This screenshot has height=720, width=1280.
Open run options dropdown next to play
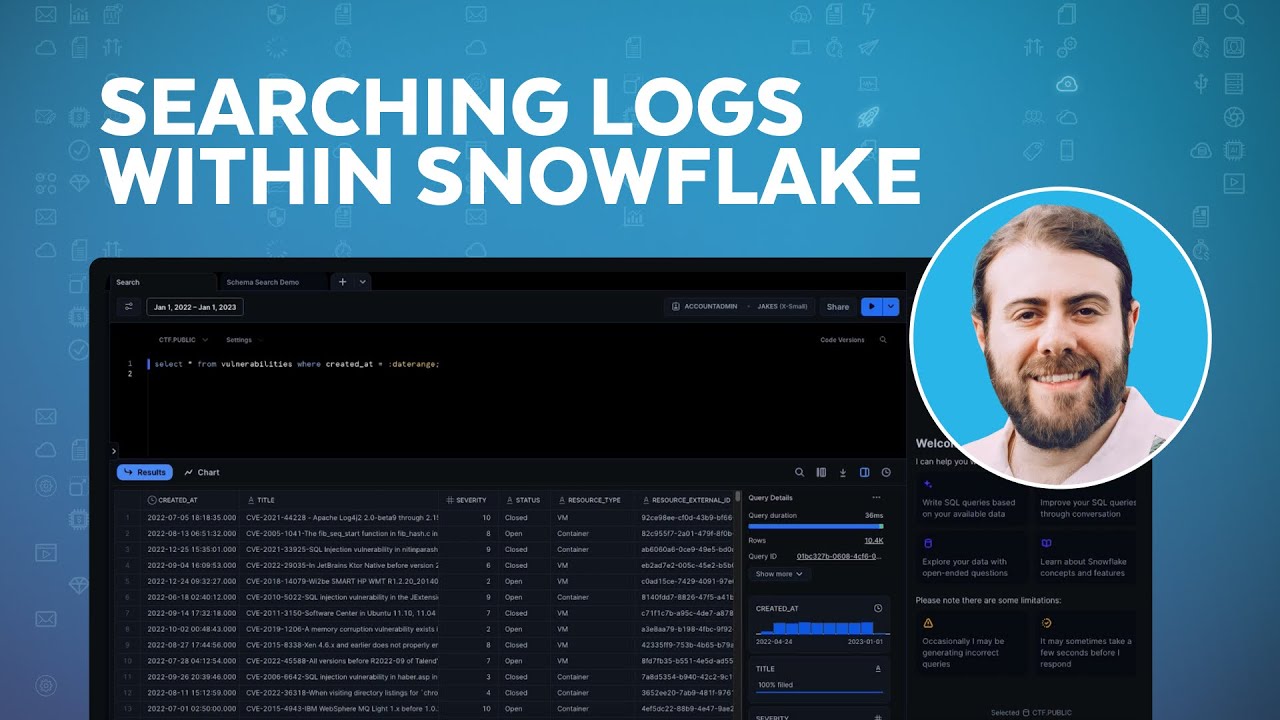(891, 307)
